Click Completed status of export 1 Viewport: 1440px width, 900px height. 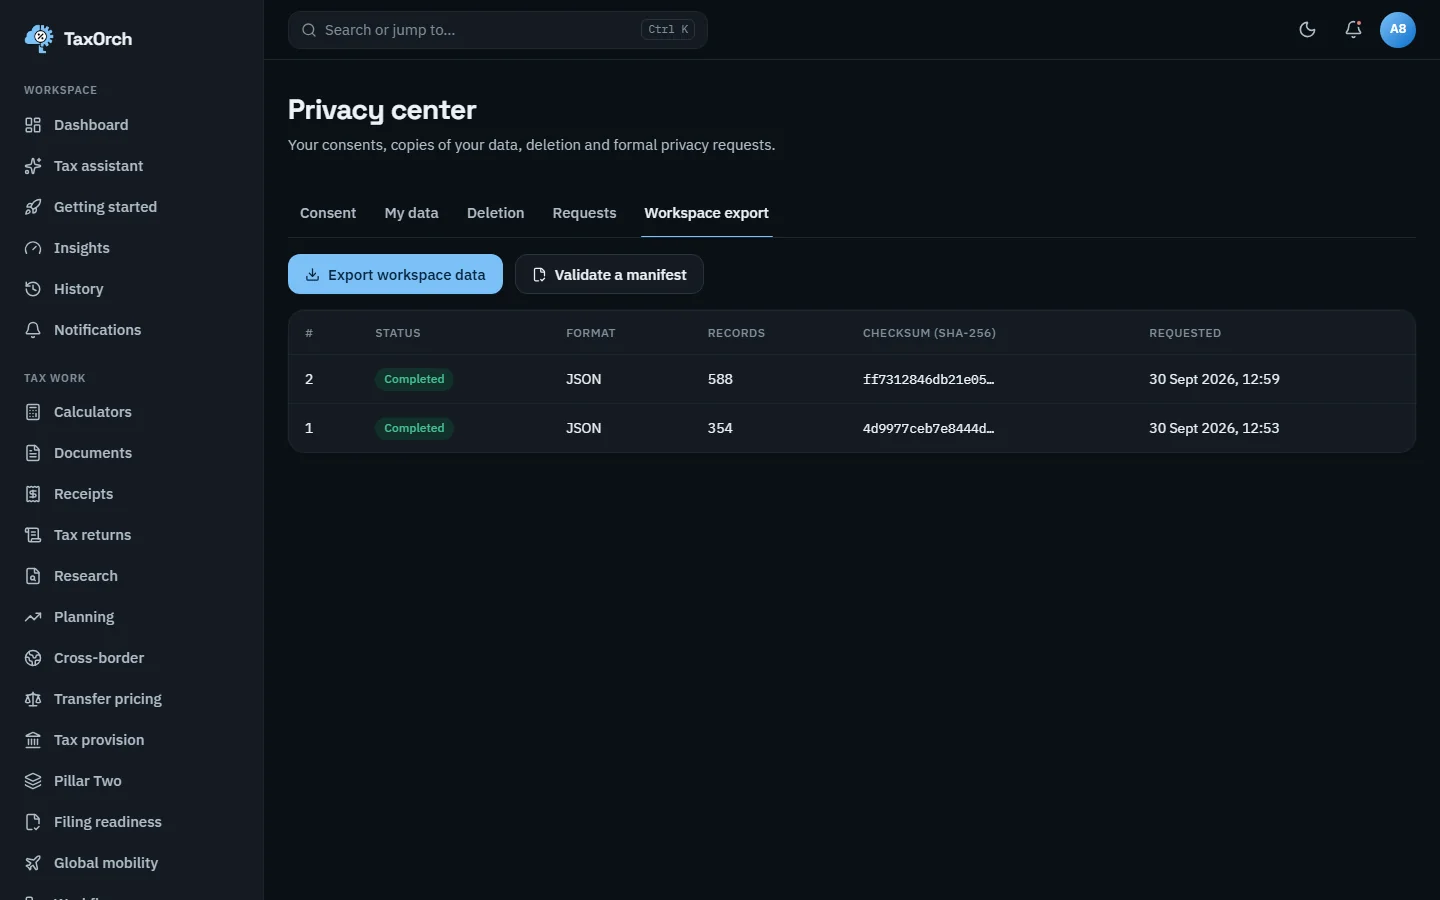pos(414,428)
